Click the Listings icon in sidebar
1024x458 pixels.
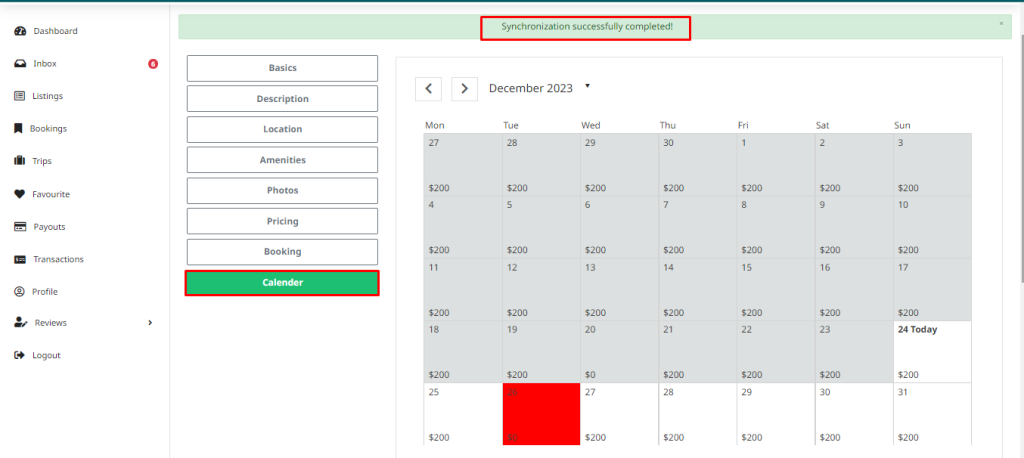(20, 96)
